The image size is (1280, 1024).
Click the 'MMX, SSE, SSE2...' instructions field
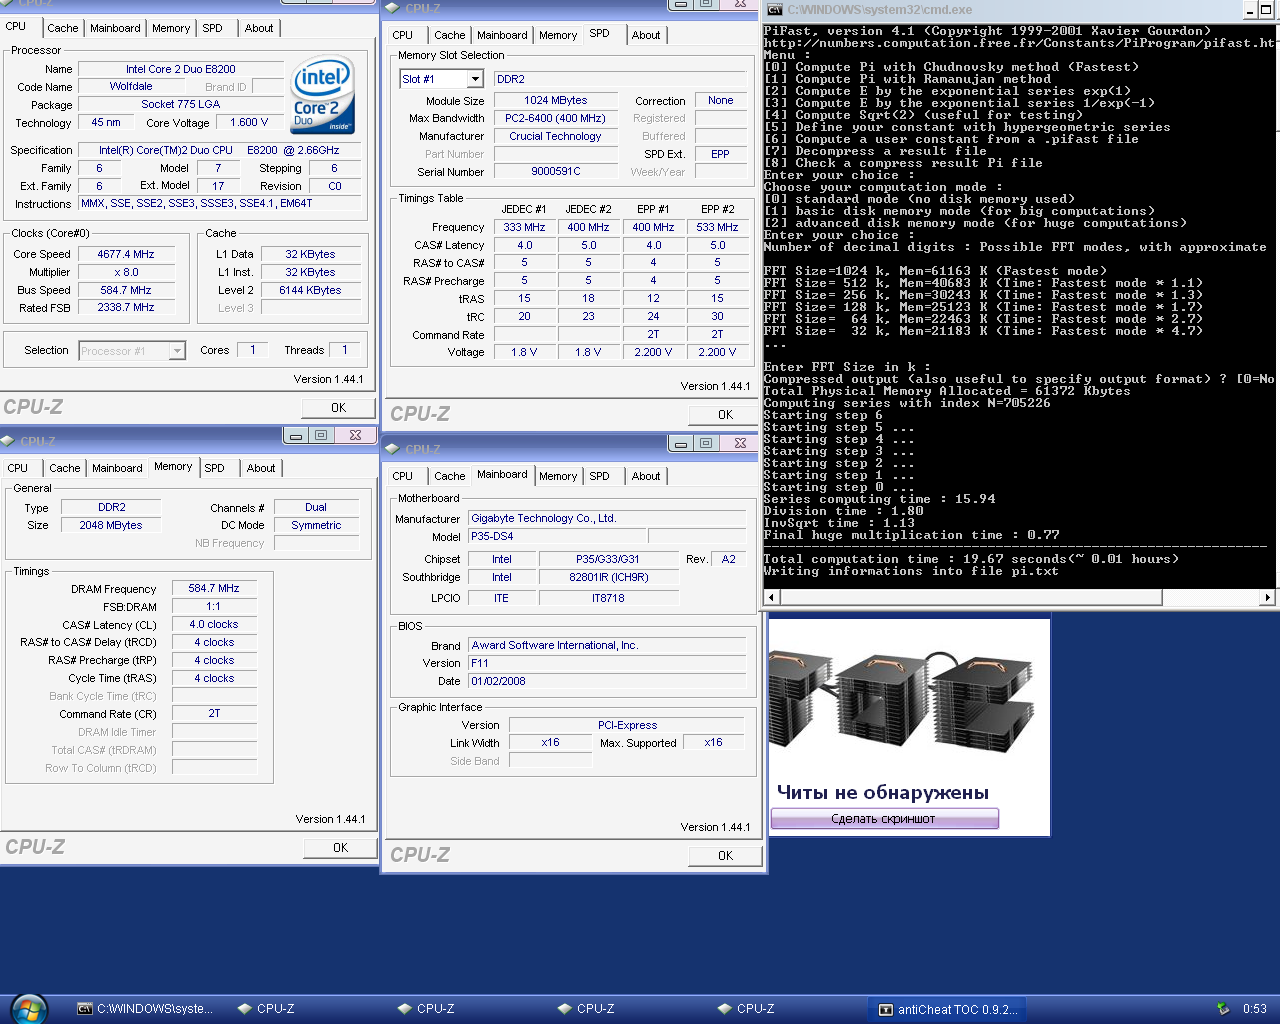coord(219,204)
